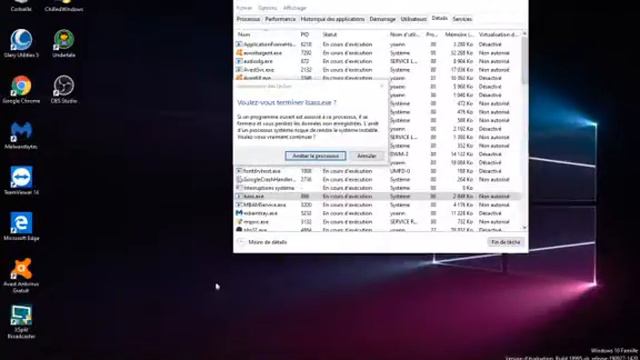Click the Fin de tâche button
The image size is (640, 360).
[x=506, y=242]
